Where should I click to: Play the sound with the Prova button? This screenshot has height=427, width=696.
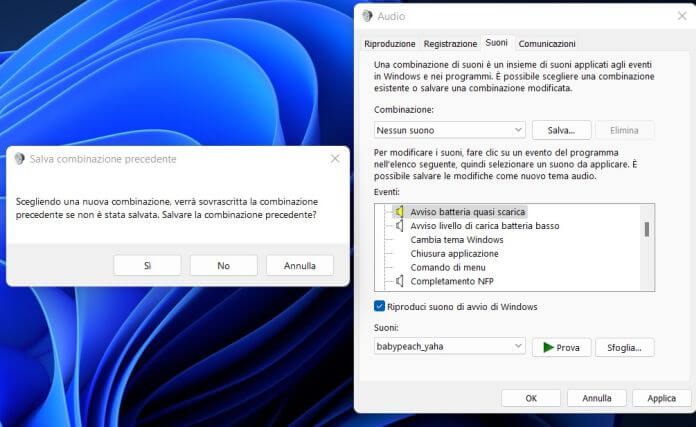coord(562,348)
